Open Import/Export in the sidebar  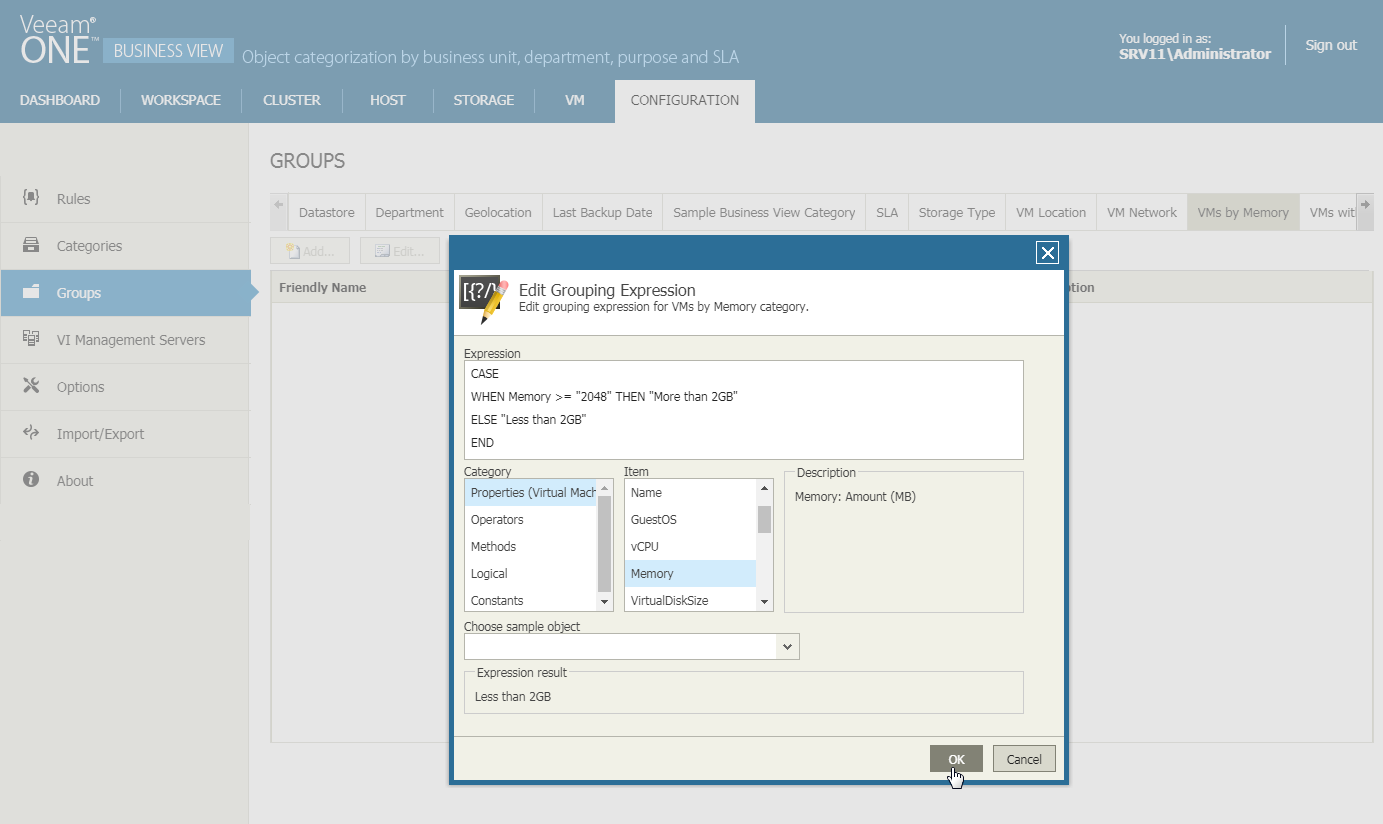[124, 434]
